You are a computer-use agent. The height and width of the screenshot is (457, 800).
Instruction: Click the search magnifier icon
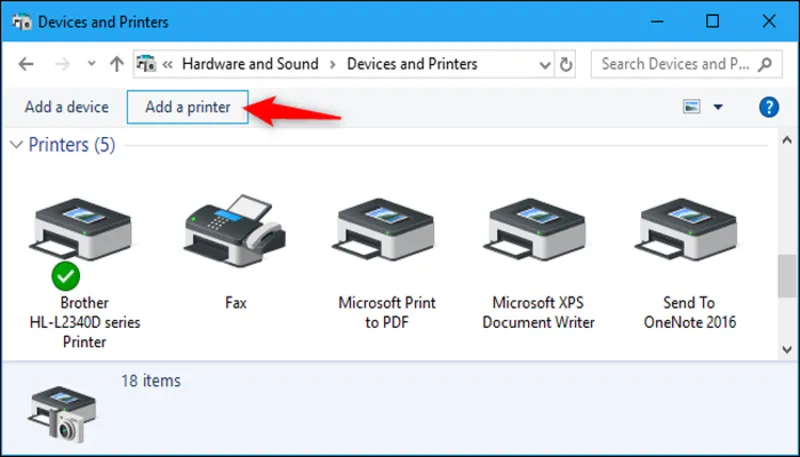click(765, 64)
